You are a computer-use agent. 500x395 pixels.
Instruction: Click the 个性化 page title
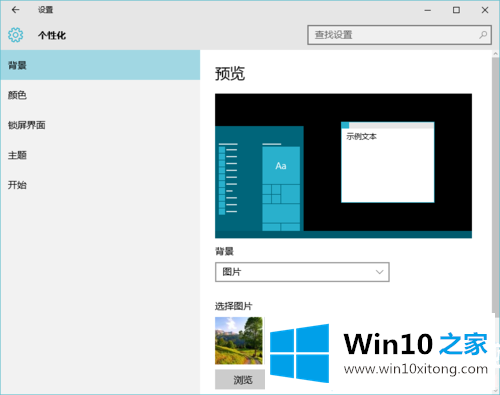pos(52,35)
